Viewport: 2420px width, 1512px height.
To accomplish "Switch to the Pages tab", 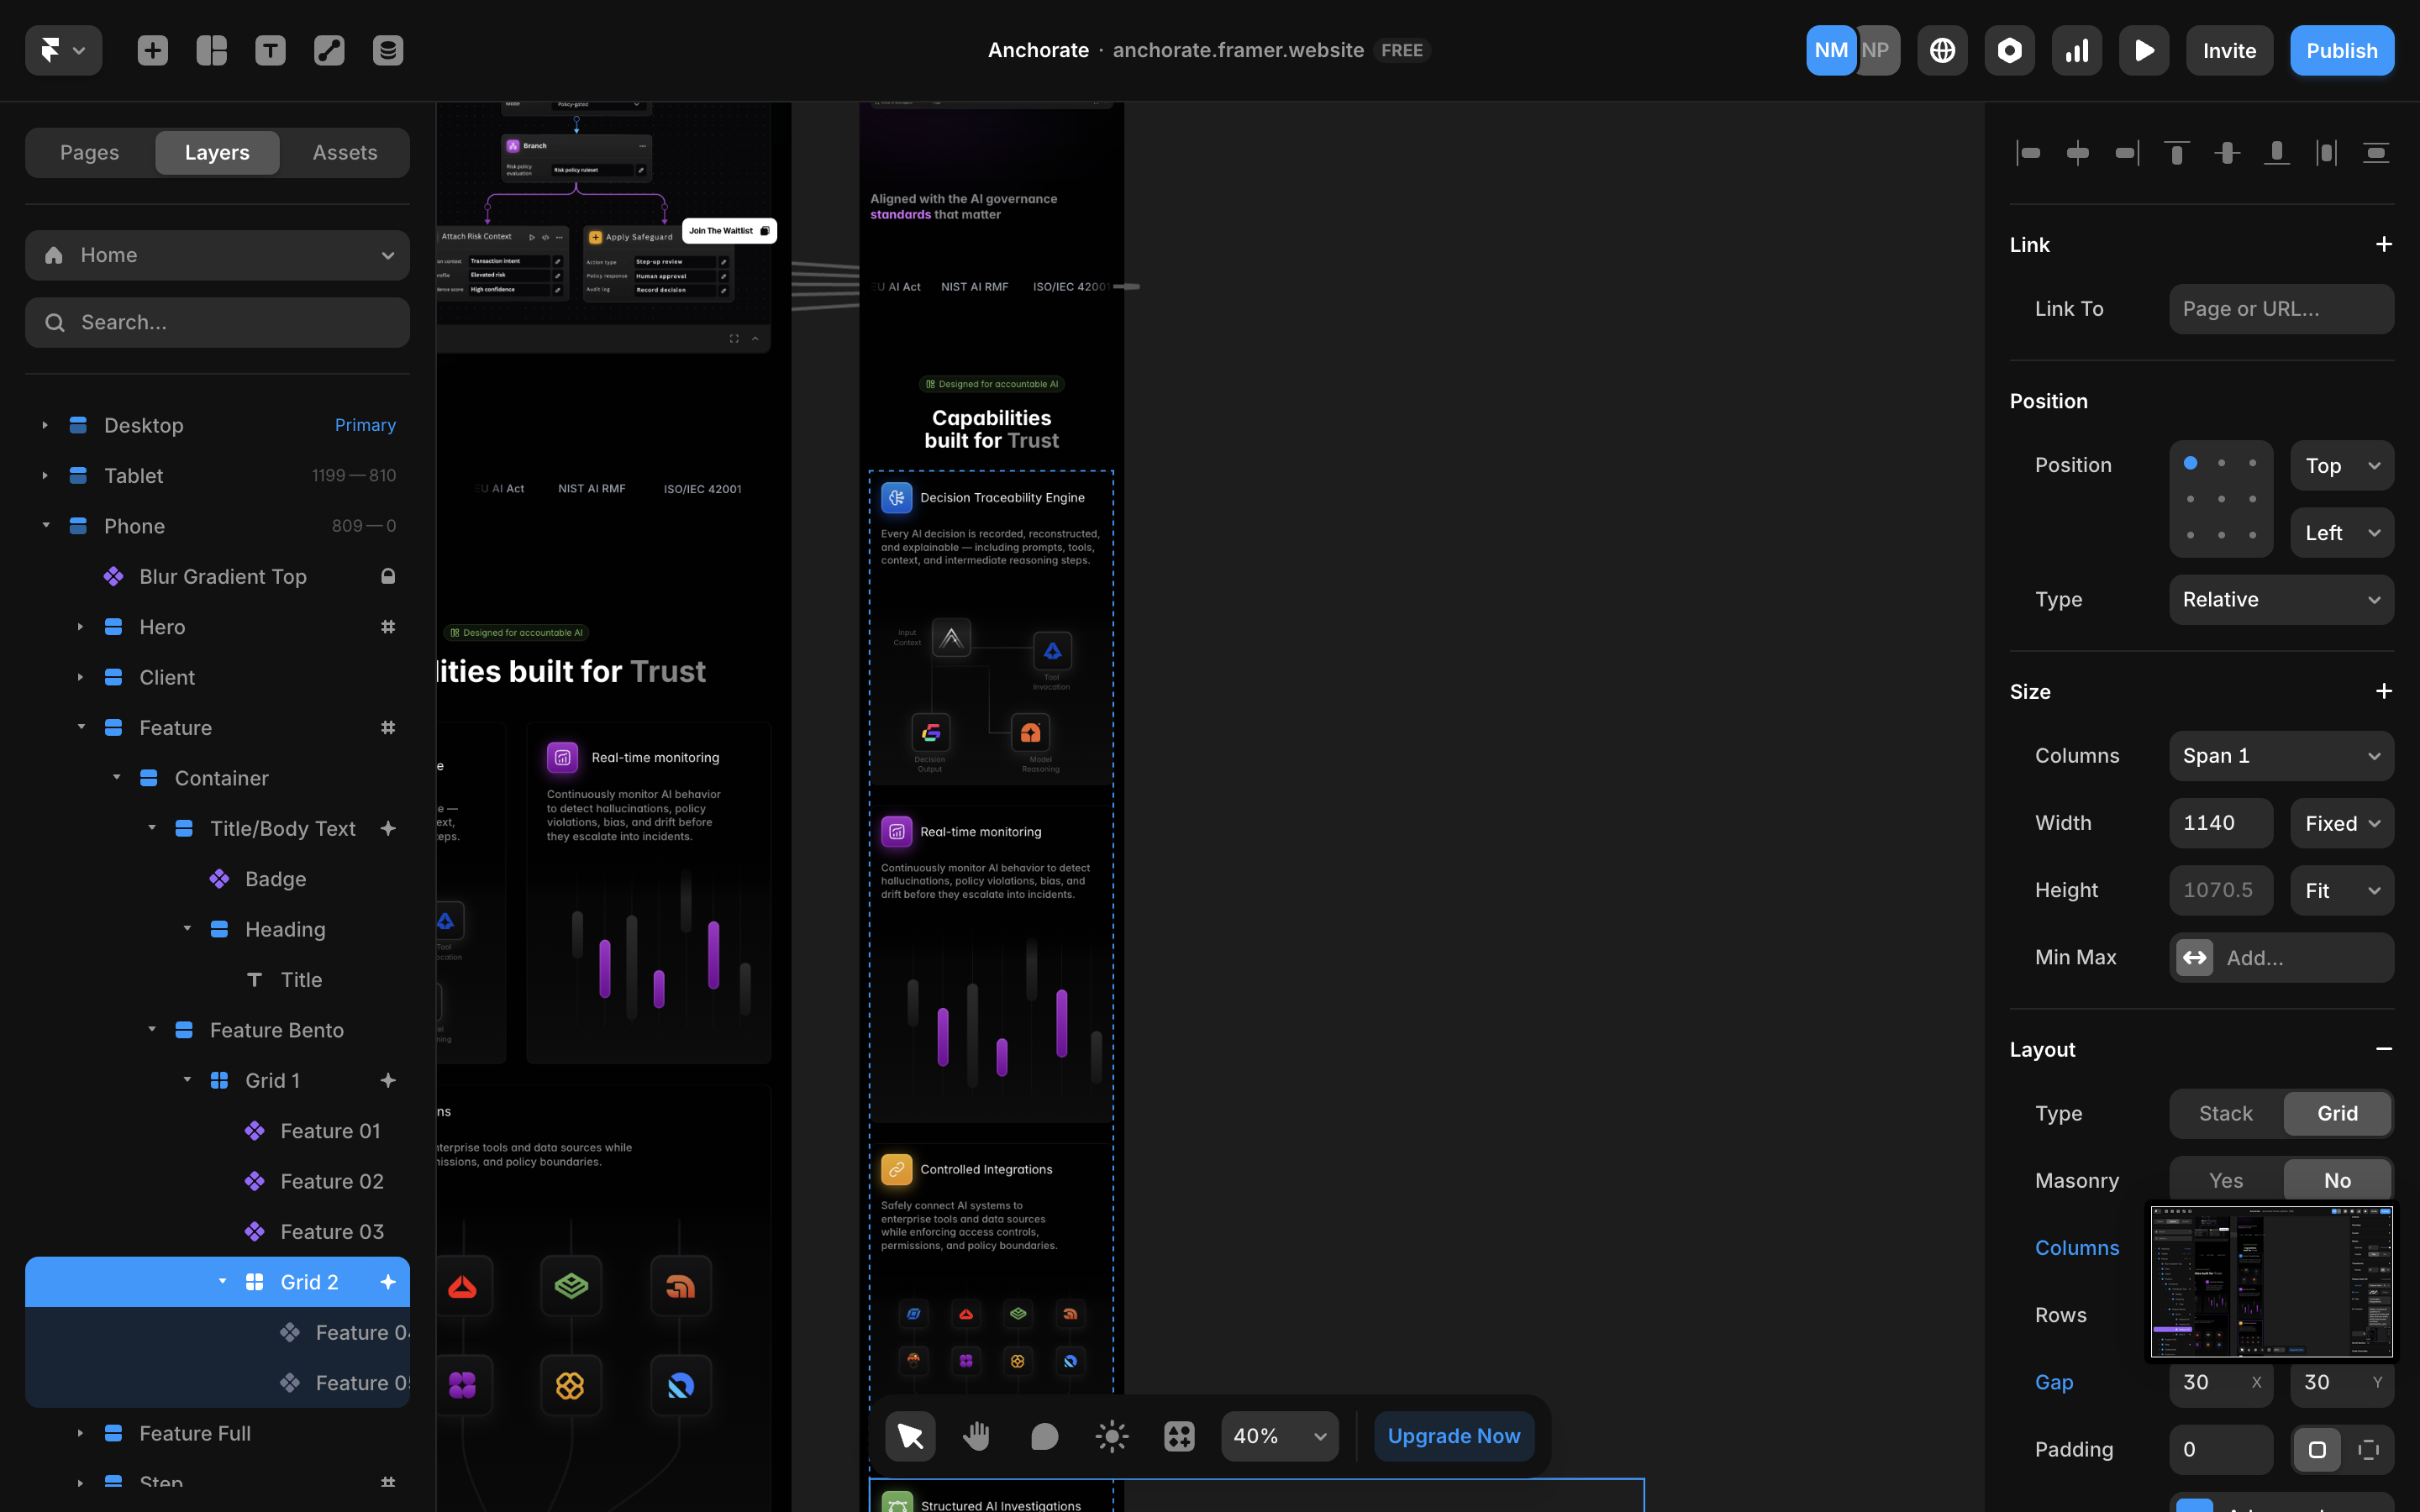I will 89,152.
